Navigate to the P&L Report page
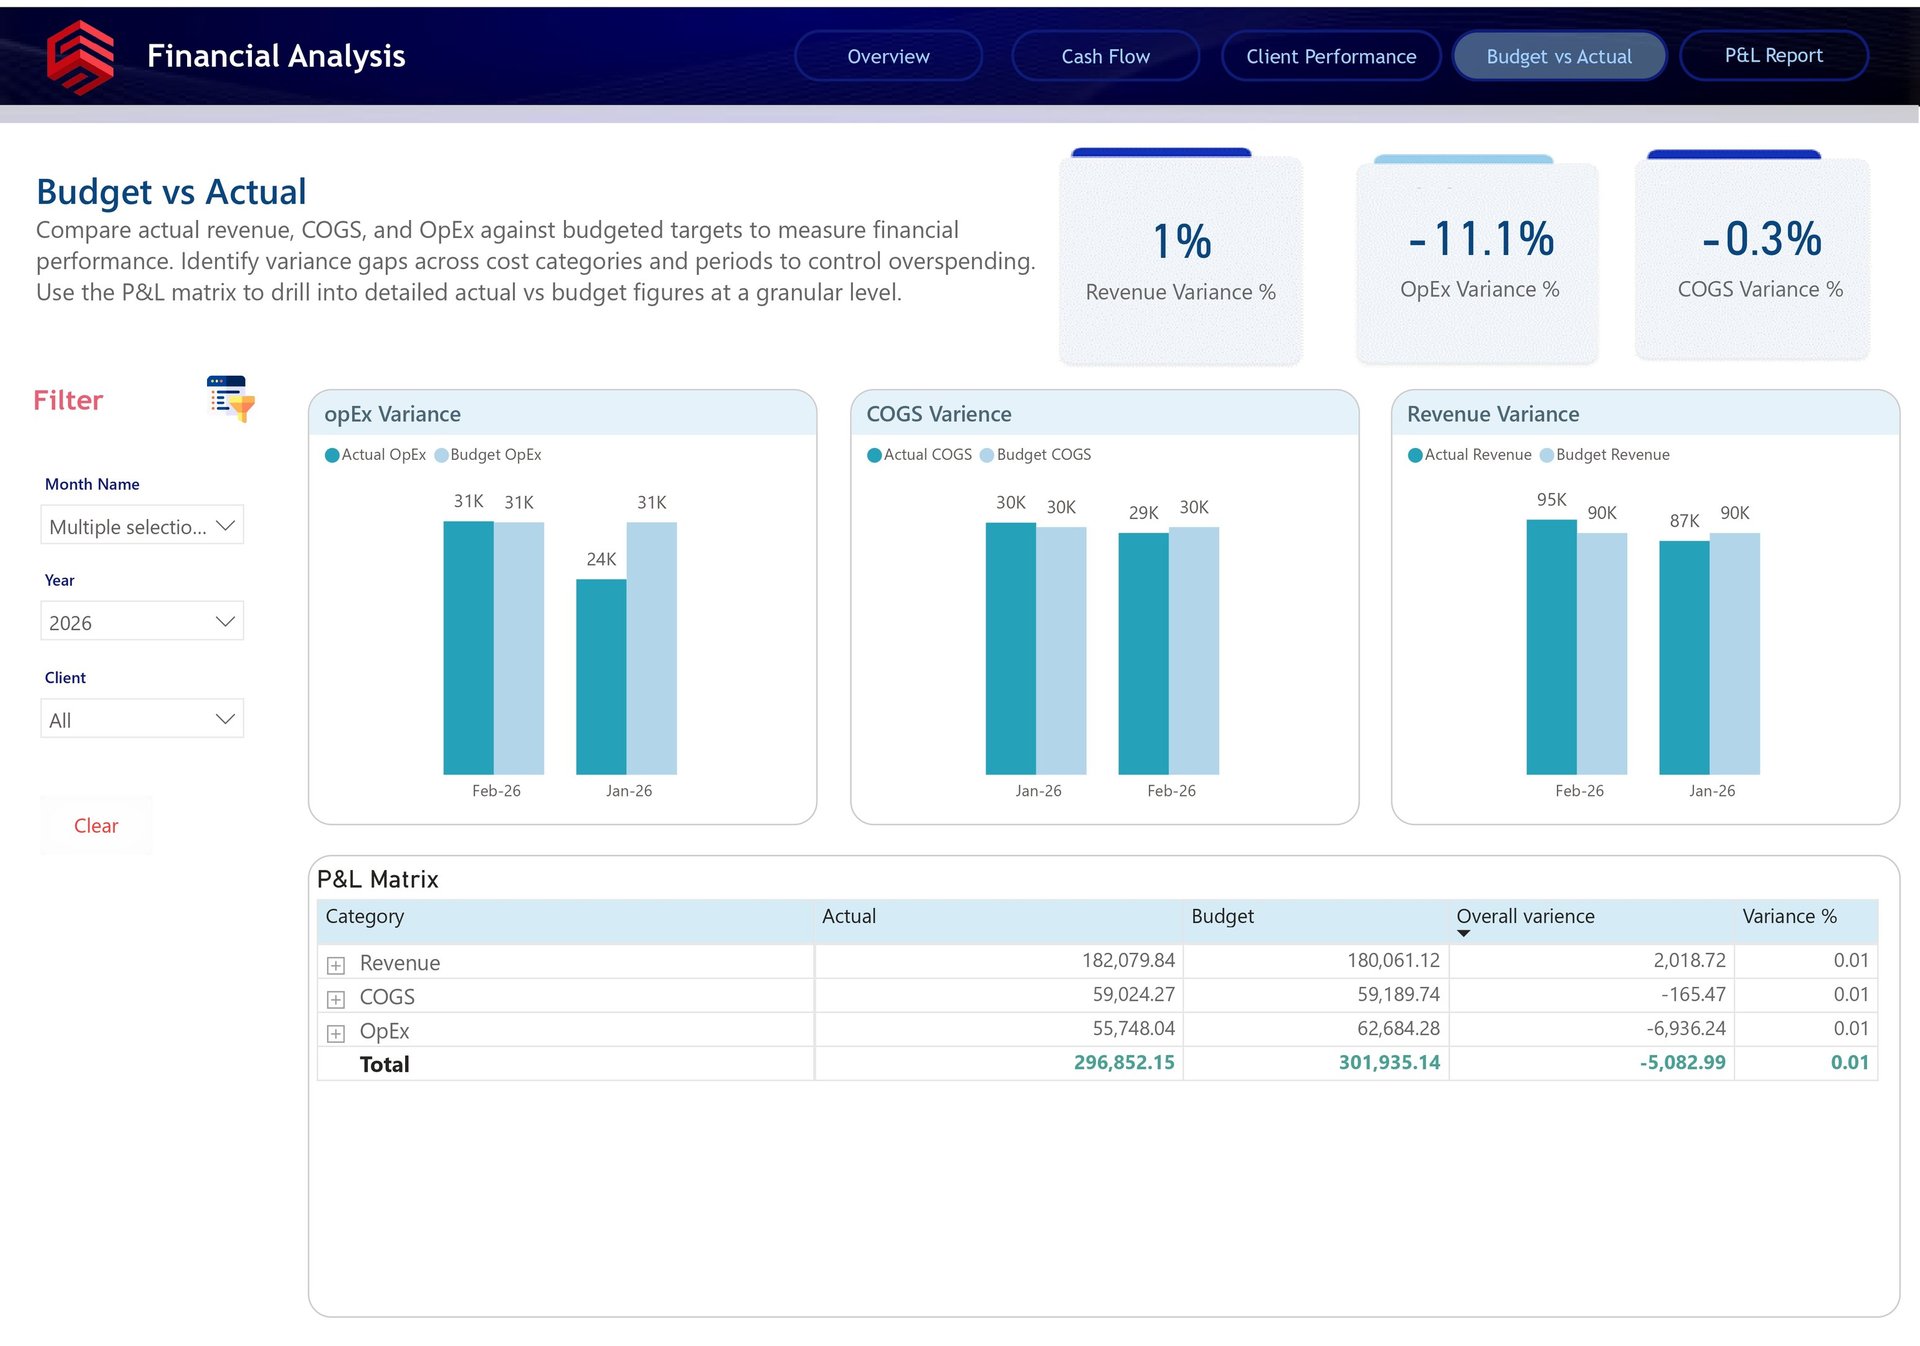The image size is (1920, 1346). click(1773, 56)
